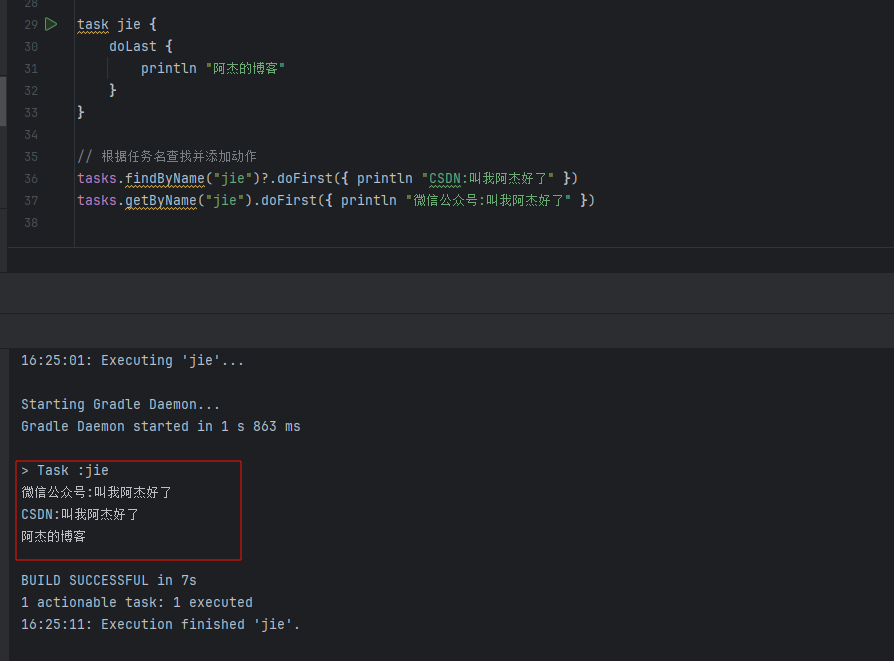
Task: Click the "> Task :jie" console line
Action: point(65,471)
